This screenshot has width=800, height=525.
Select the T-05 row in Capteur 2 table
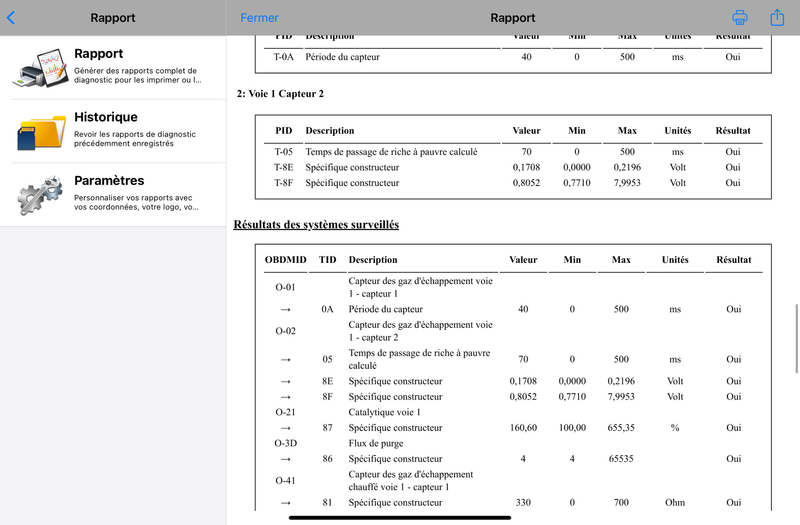tap(513, 152)
